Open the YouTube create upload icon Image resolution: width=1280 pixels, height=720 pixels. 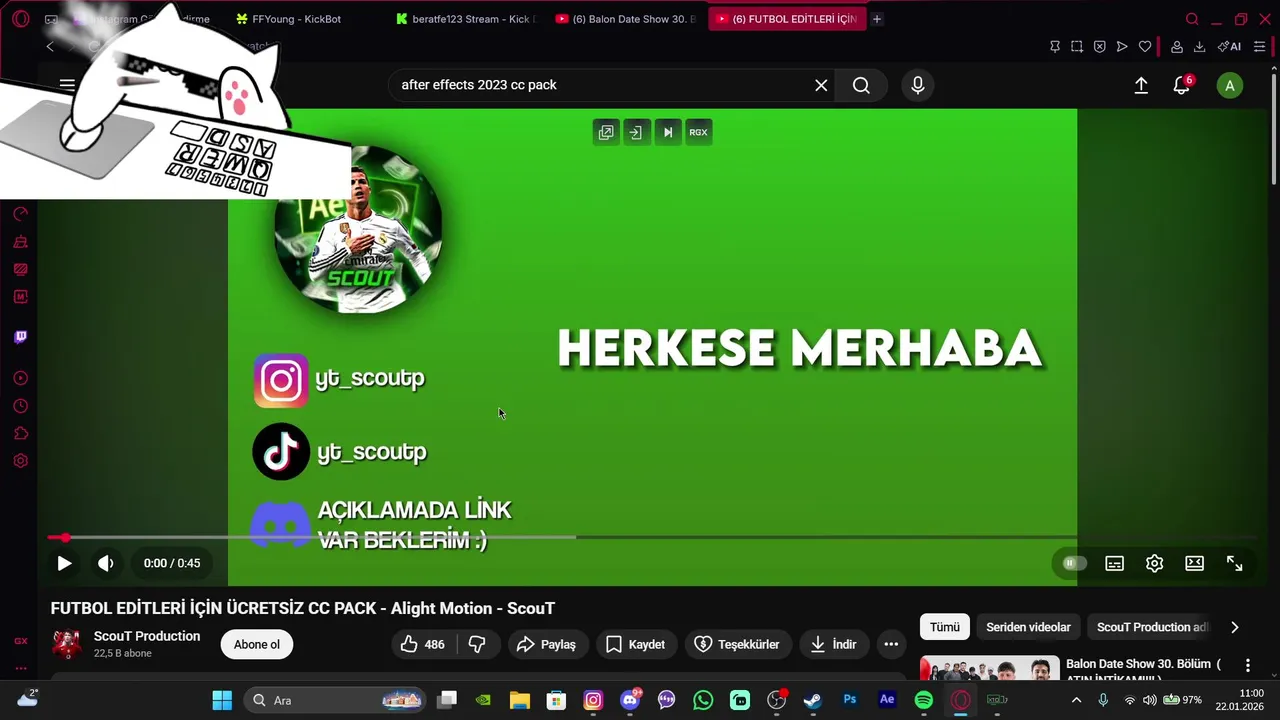point(1141,86)
